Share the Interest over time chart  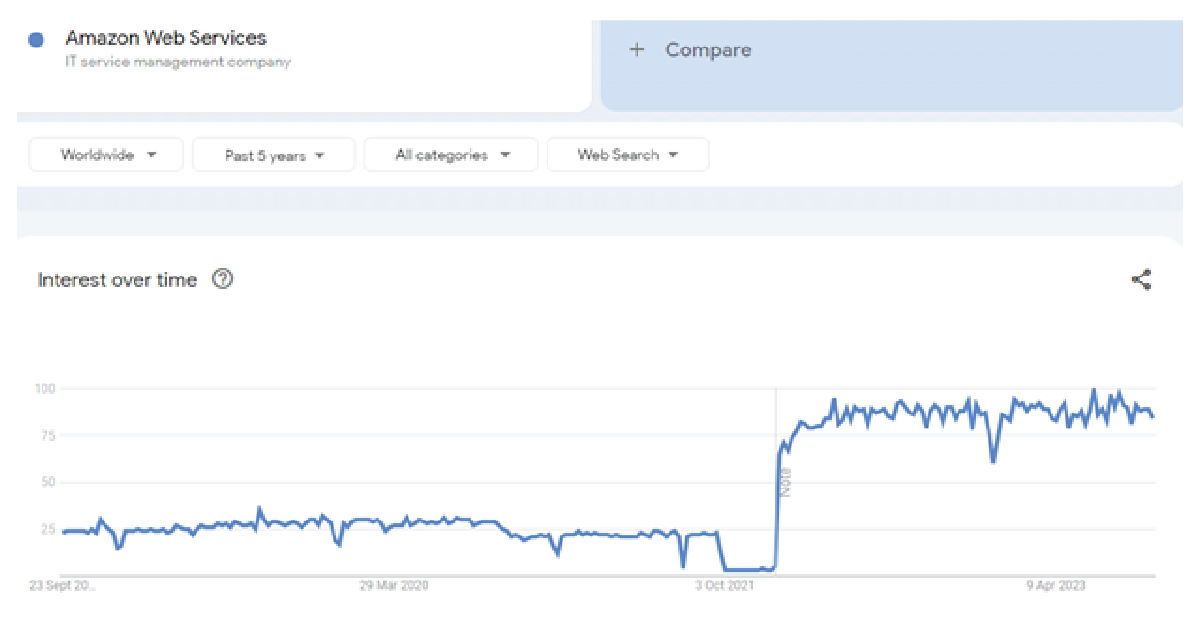pyautogui.click(x=1141, y=280)
